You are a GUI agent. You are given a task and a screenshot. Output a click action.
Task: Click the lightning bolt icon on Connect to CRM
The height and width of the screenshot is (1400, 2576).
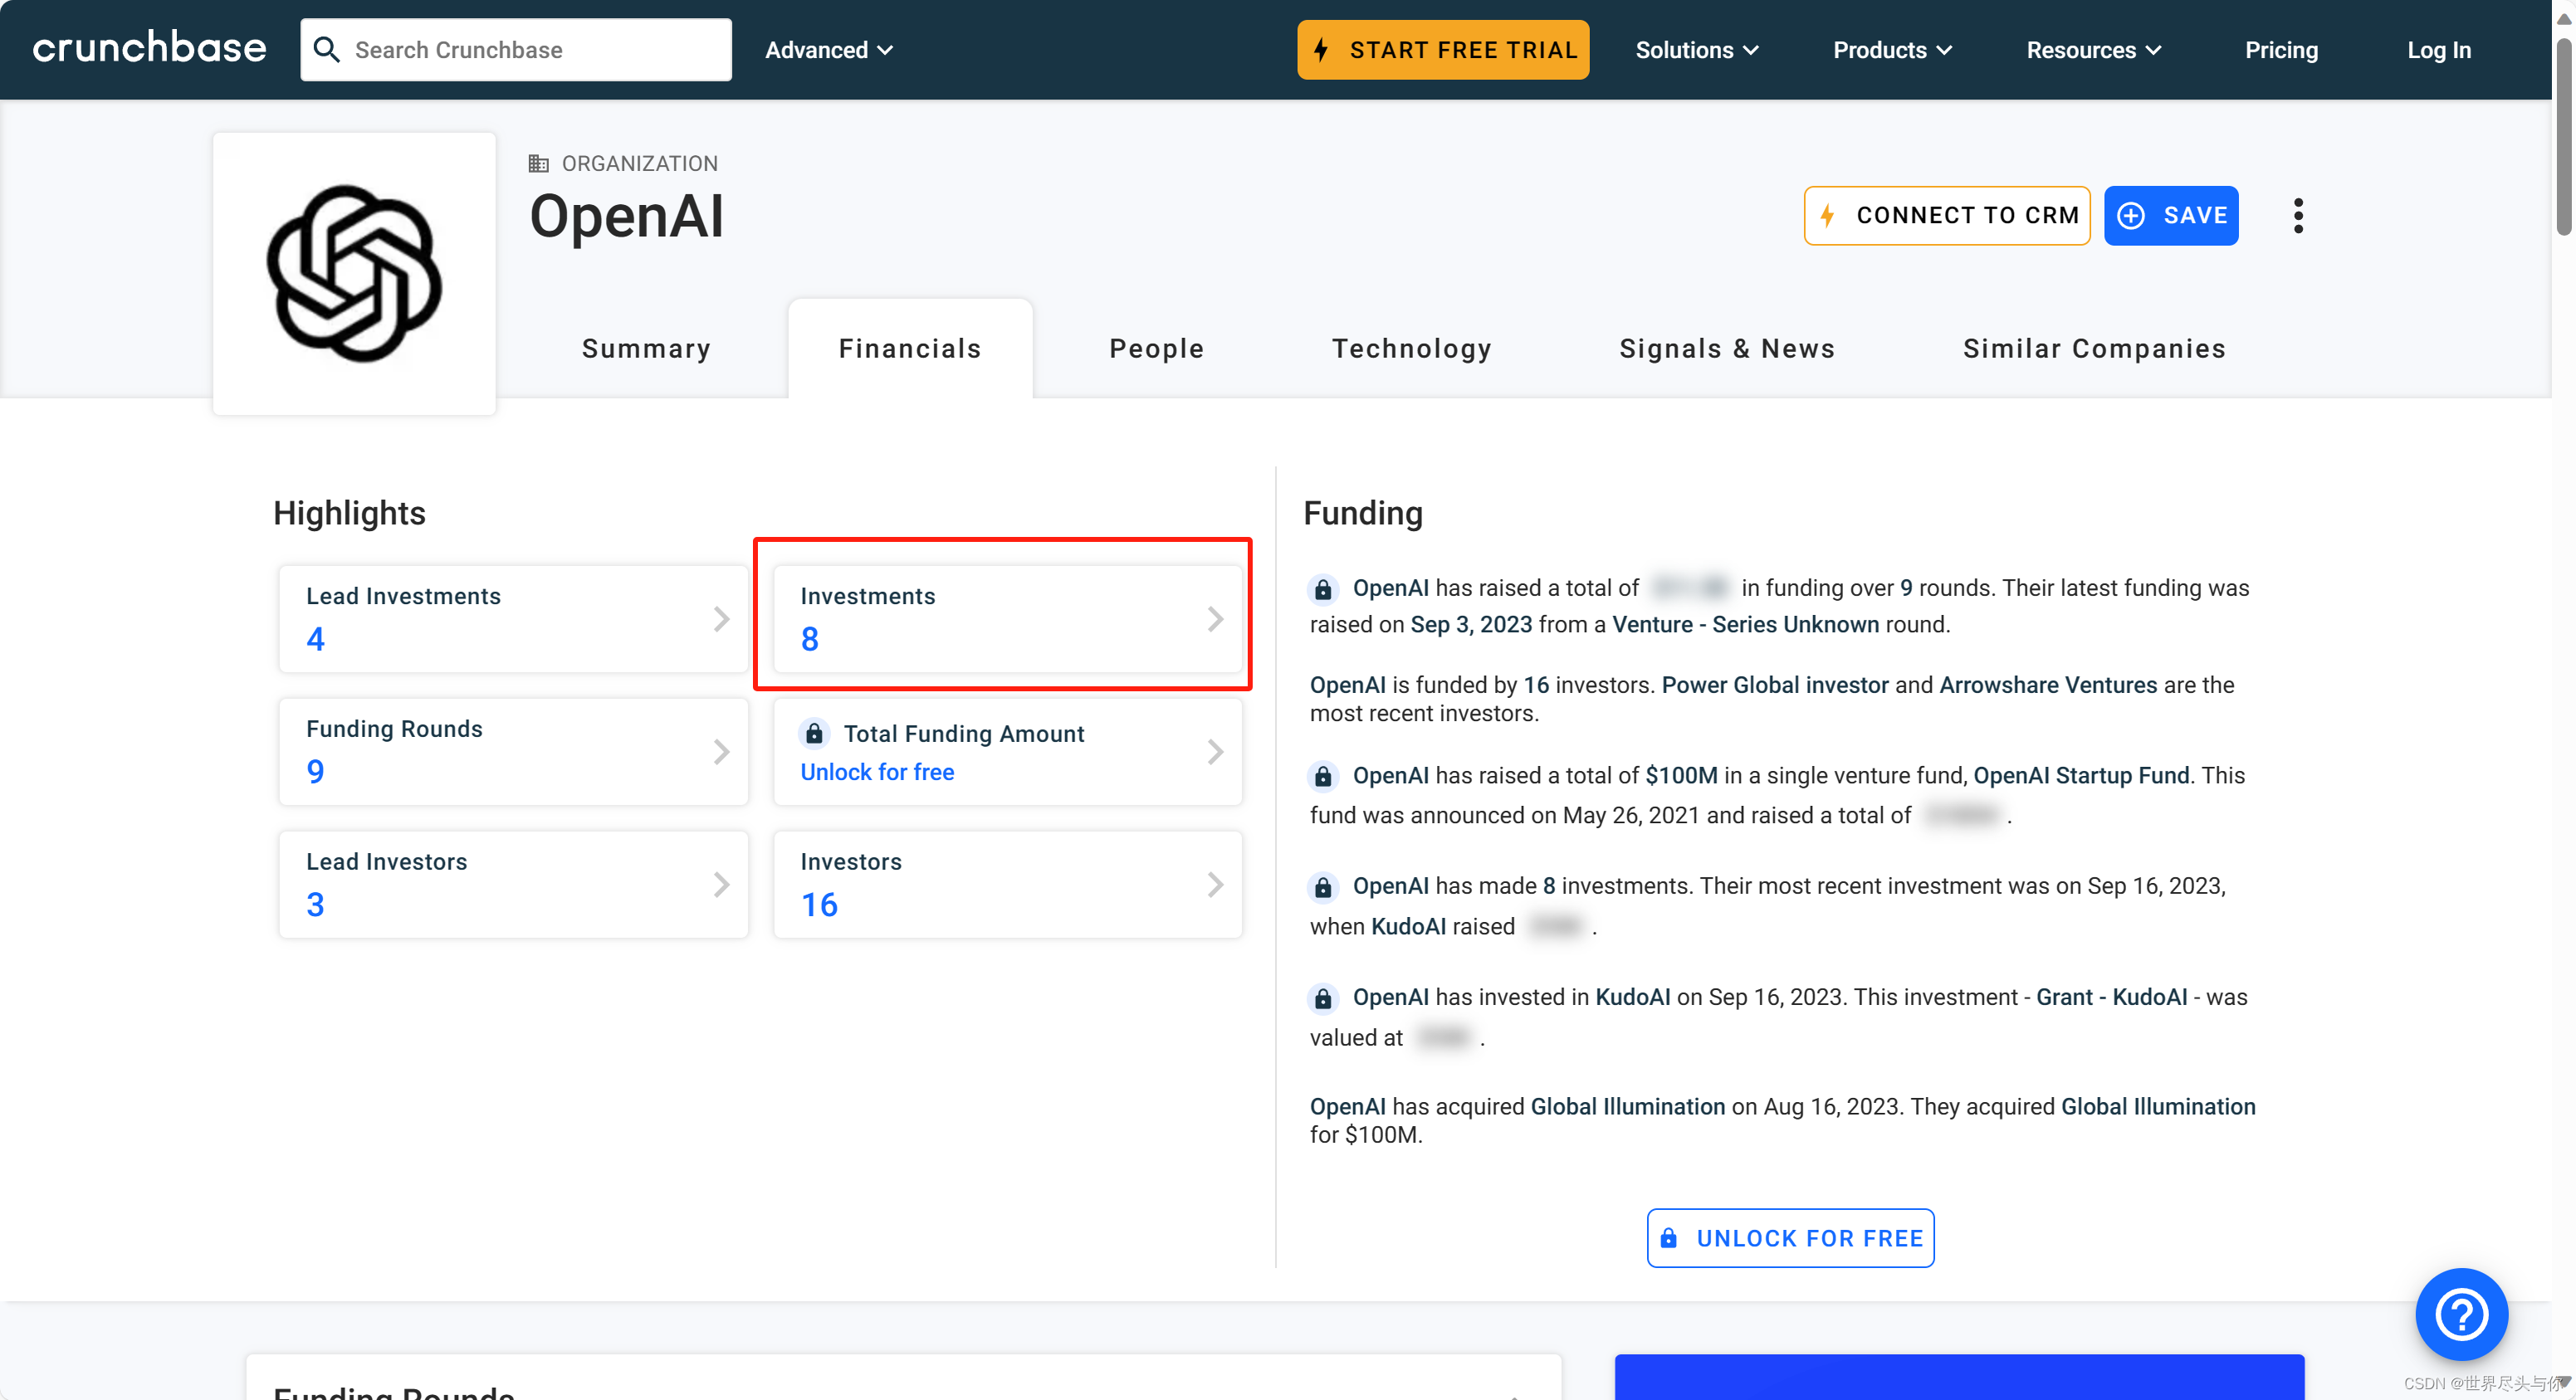coord(1831,216)
